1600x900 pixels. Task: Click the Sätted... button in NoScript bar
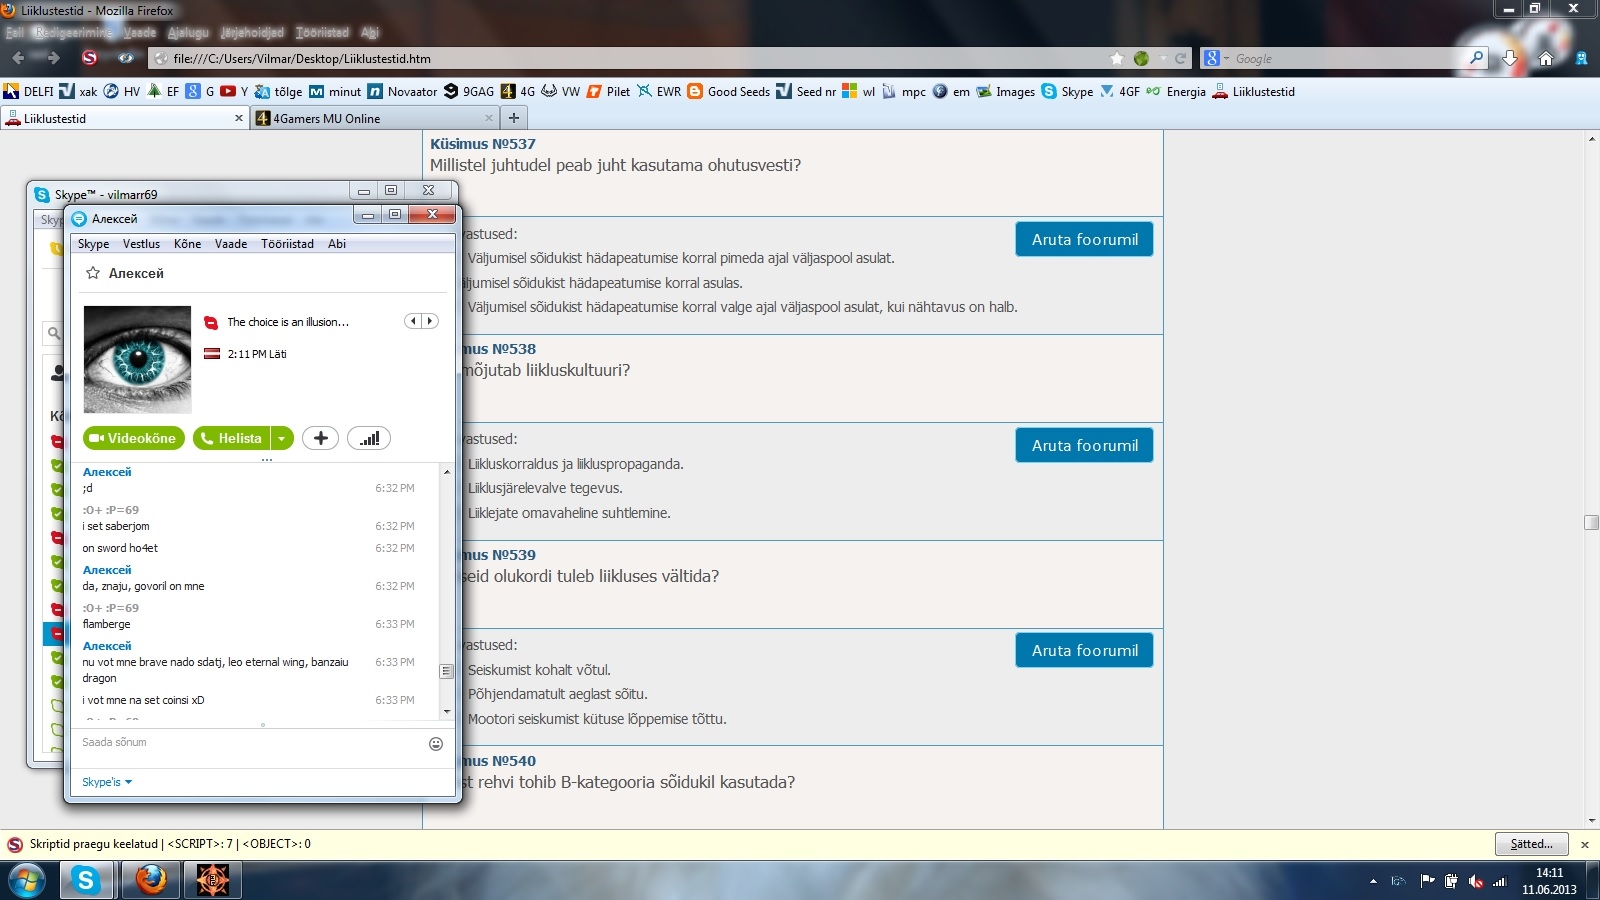1531,844
